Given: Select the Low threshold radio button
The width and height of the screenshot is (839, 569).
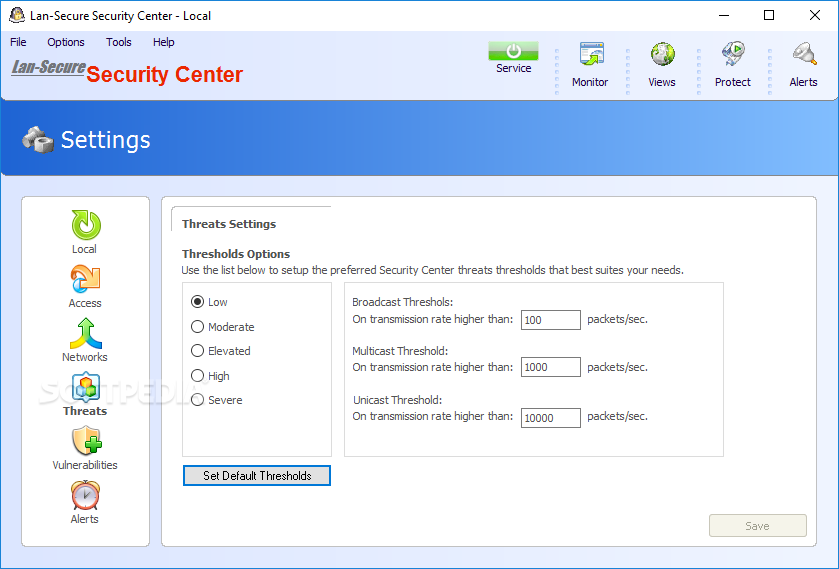Looking at the screenshot, I should pyautogui.click(x=197, y=302).
